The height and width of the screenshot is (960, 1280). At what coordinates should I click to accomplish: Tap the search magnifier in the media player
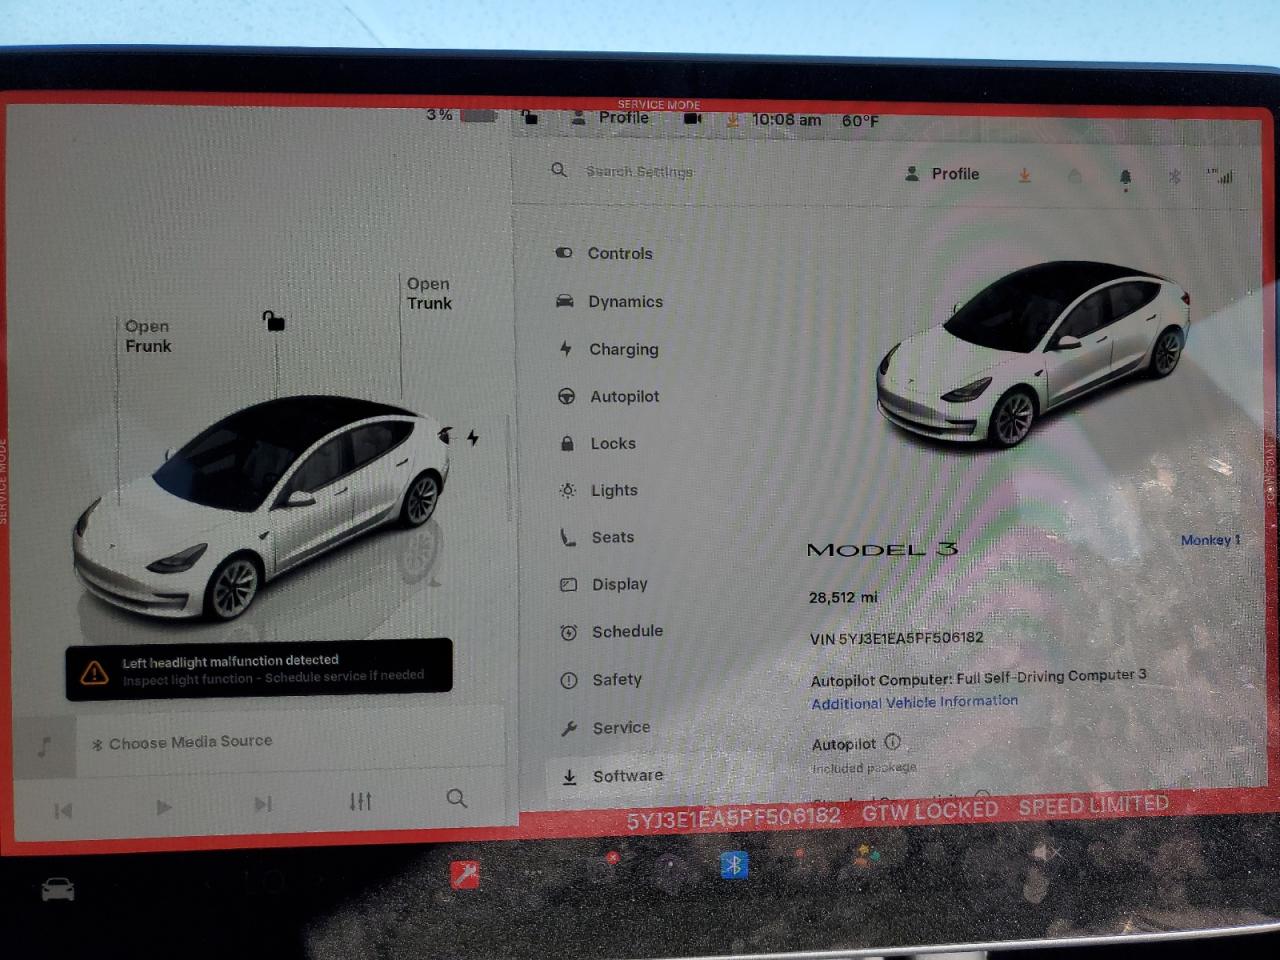[457, 799]
